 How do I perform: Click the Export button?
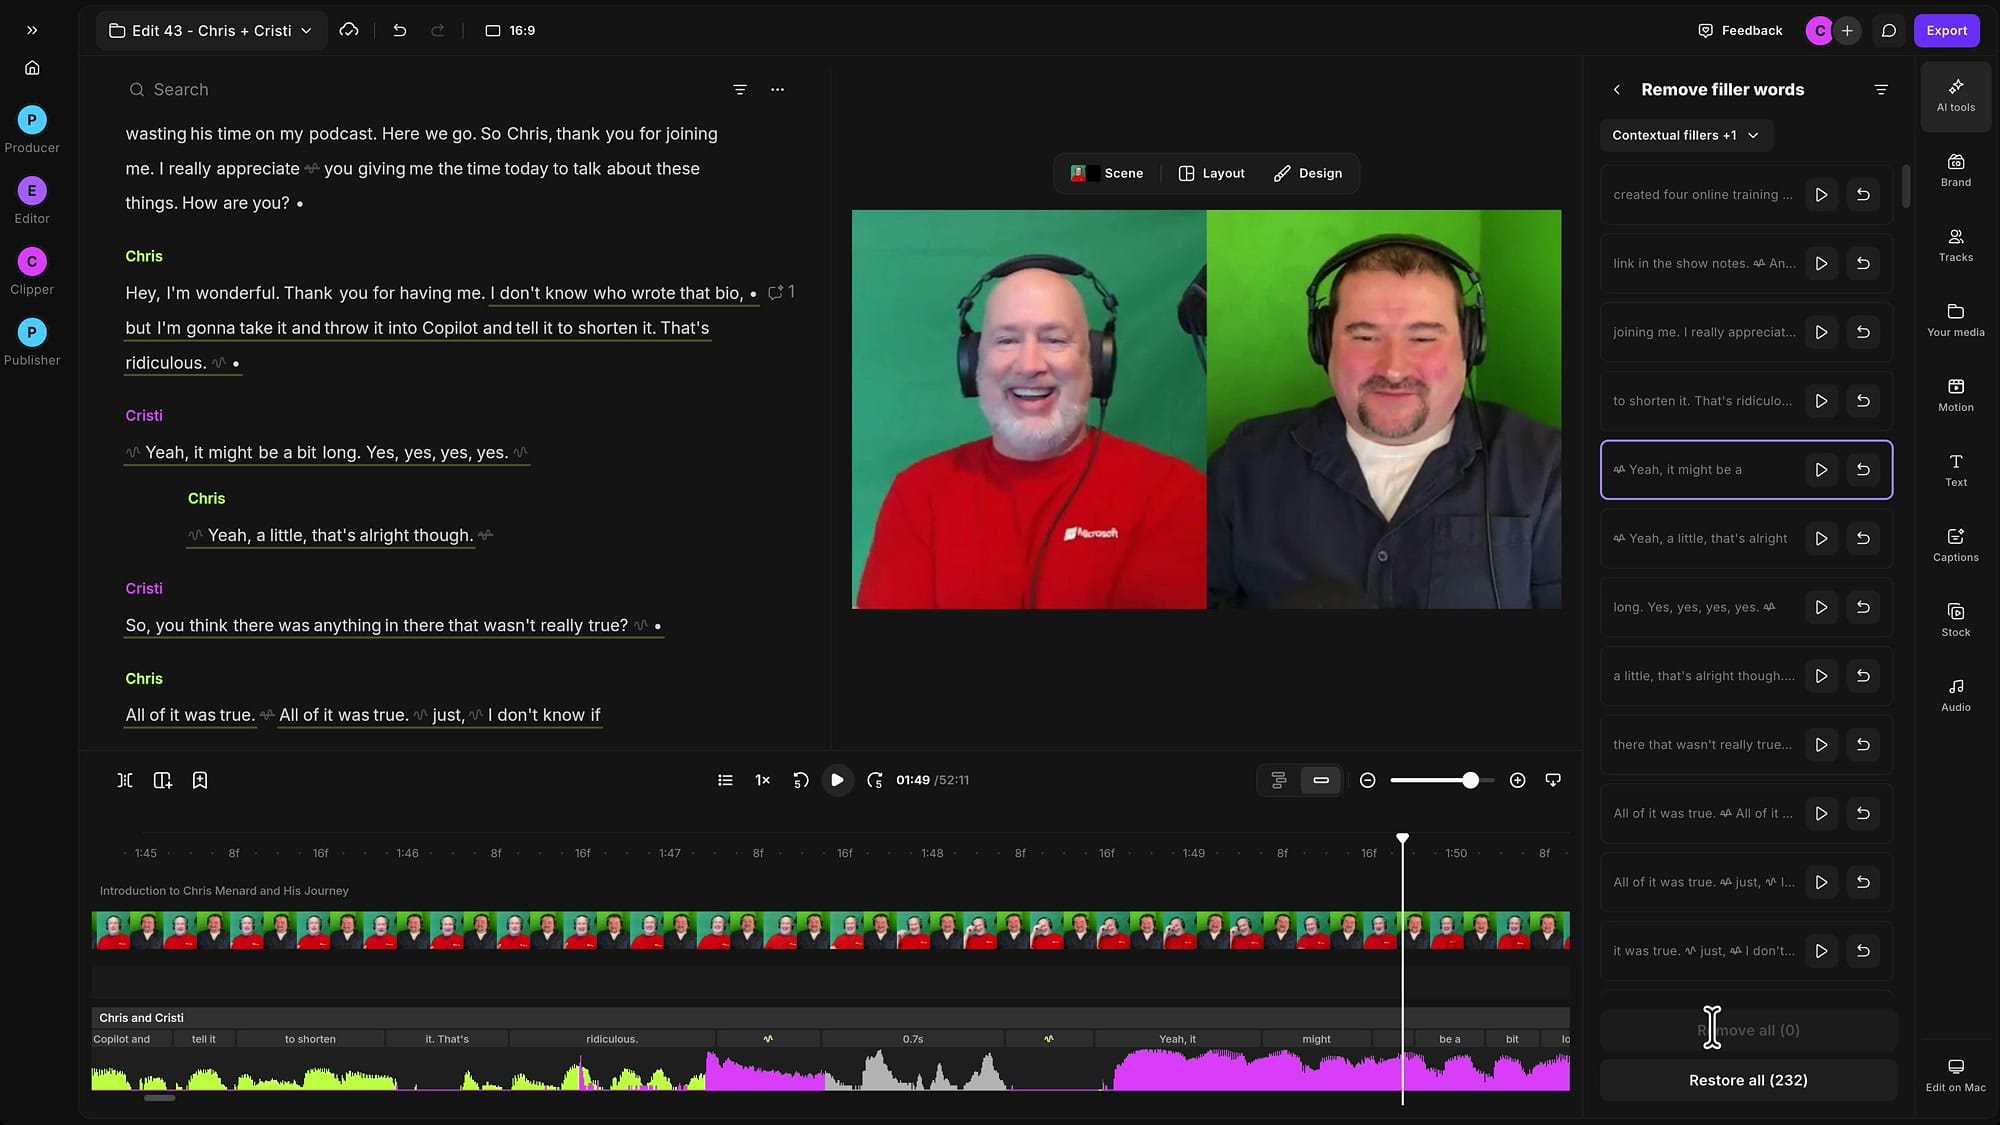1946,30
